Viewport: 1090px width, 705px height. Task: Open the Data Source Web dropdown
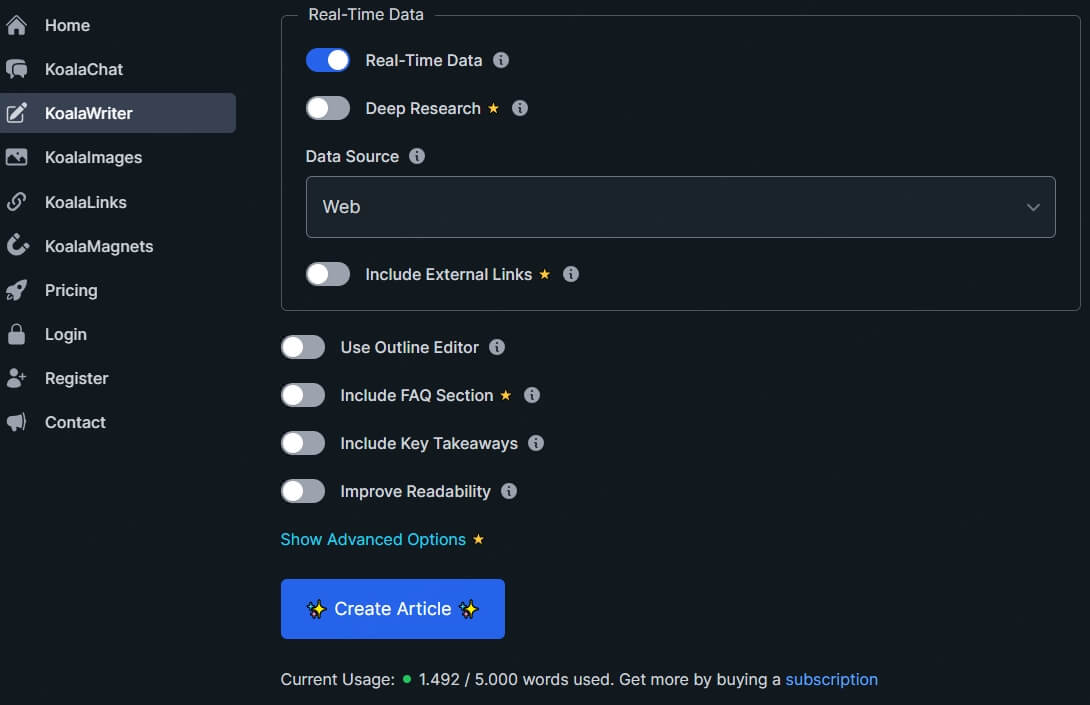click(x=681, y=207)
